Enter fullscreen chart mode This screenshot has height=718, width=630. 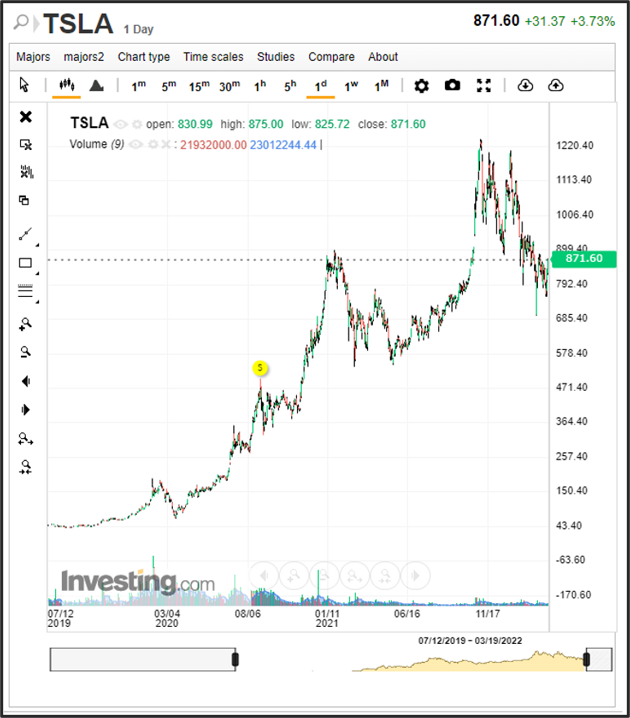click(x=483, y=85)
